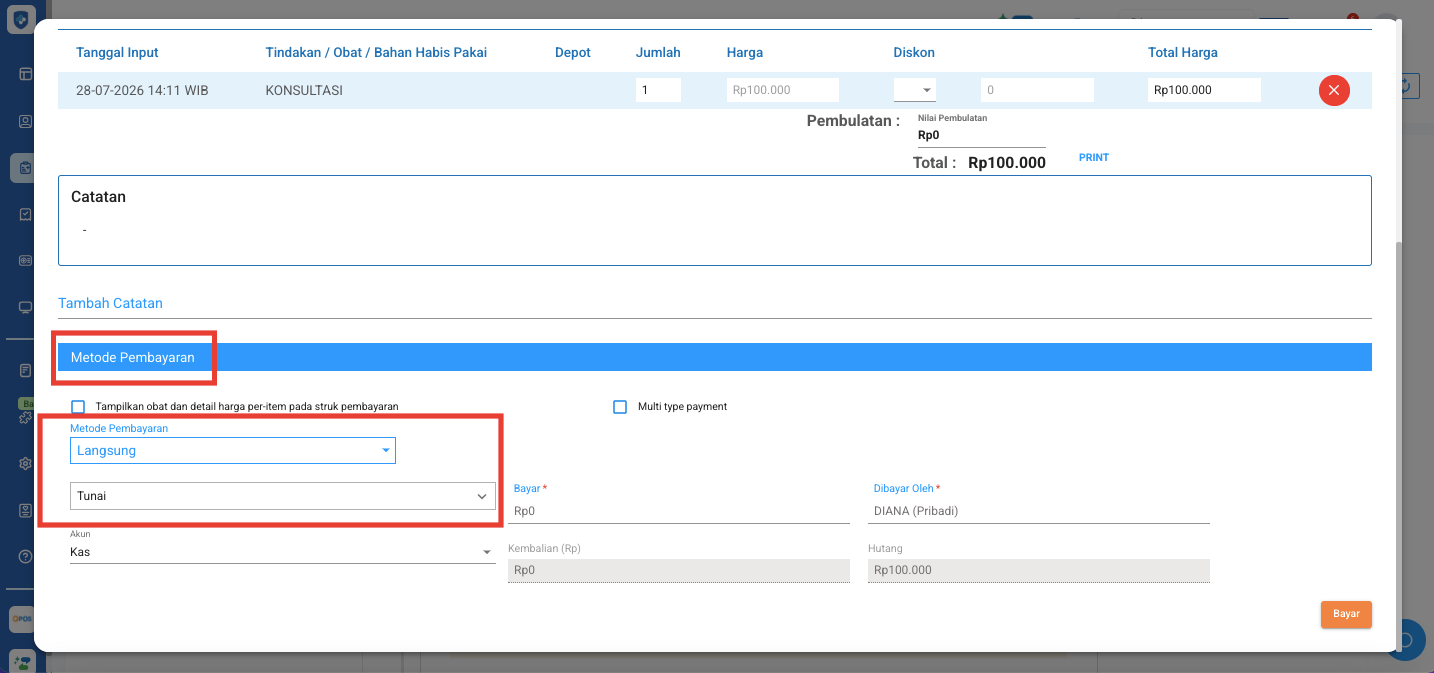
Task: Expand the Metode Pembayaran Langsung dropdown
Action: (x=233, y=451)
